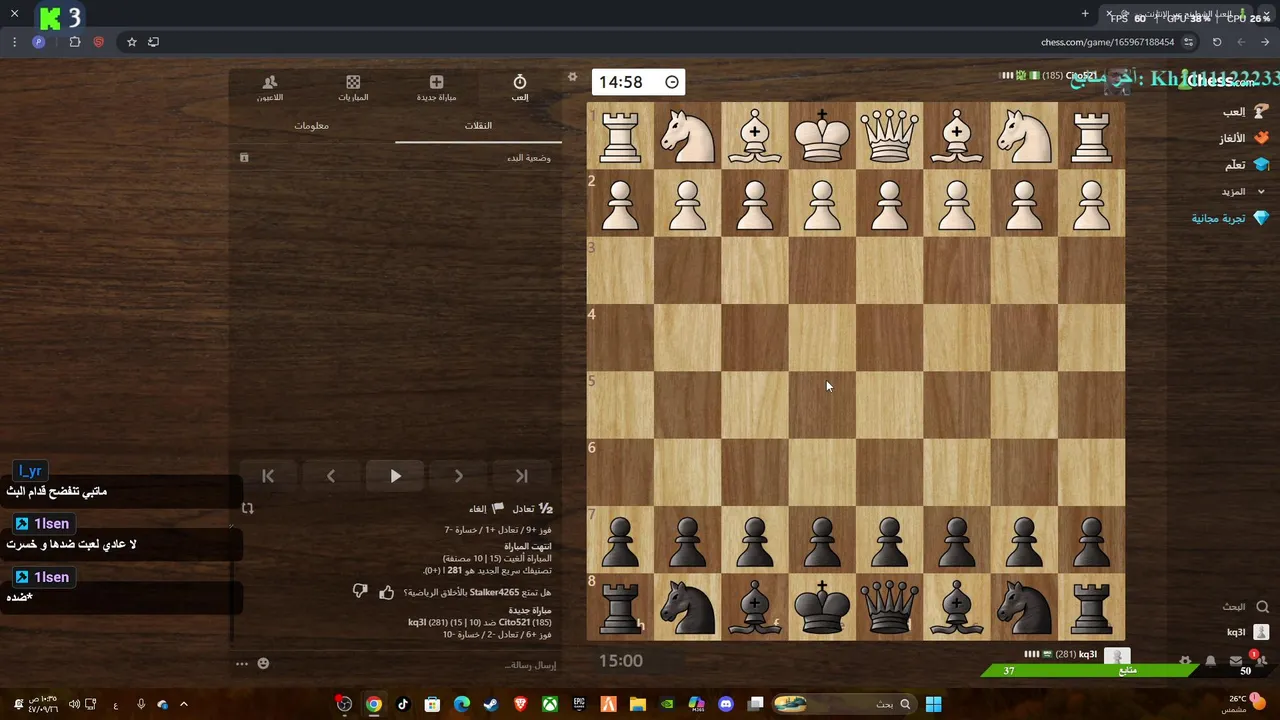
Task: Open the browser three-dot menu
Action: 14,42
